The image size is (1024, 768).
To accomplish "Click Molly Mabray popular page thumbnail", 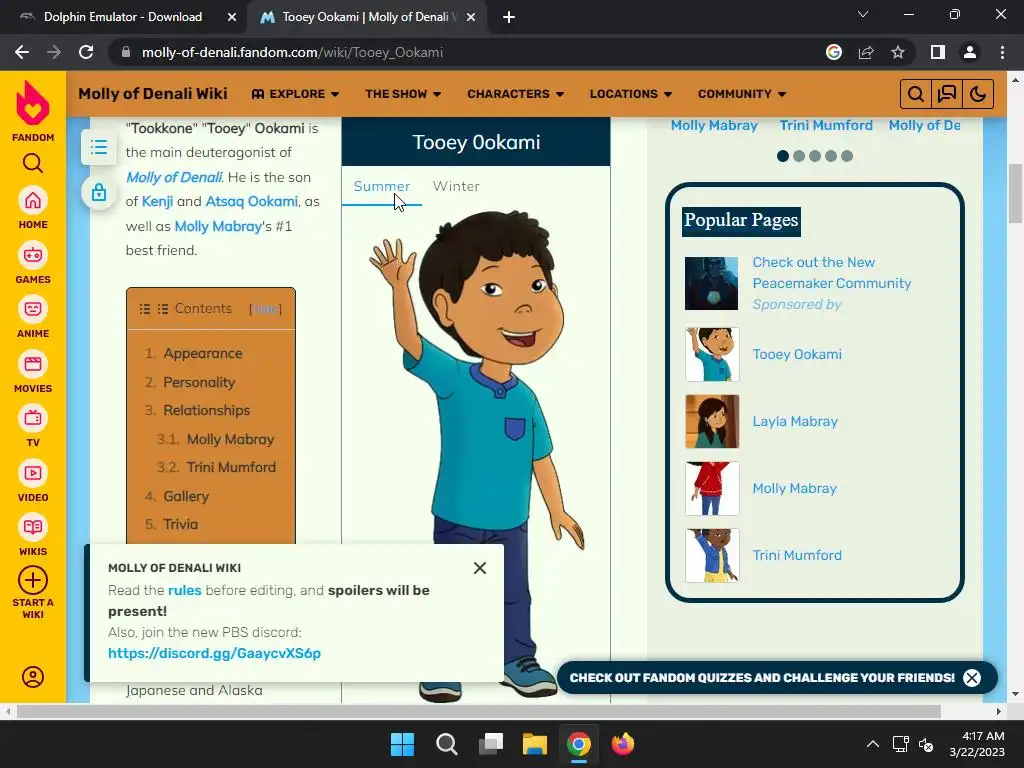I will (x=712, y=488).
